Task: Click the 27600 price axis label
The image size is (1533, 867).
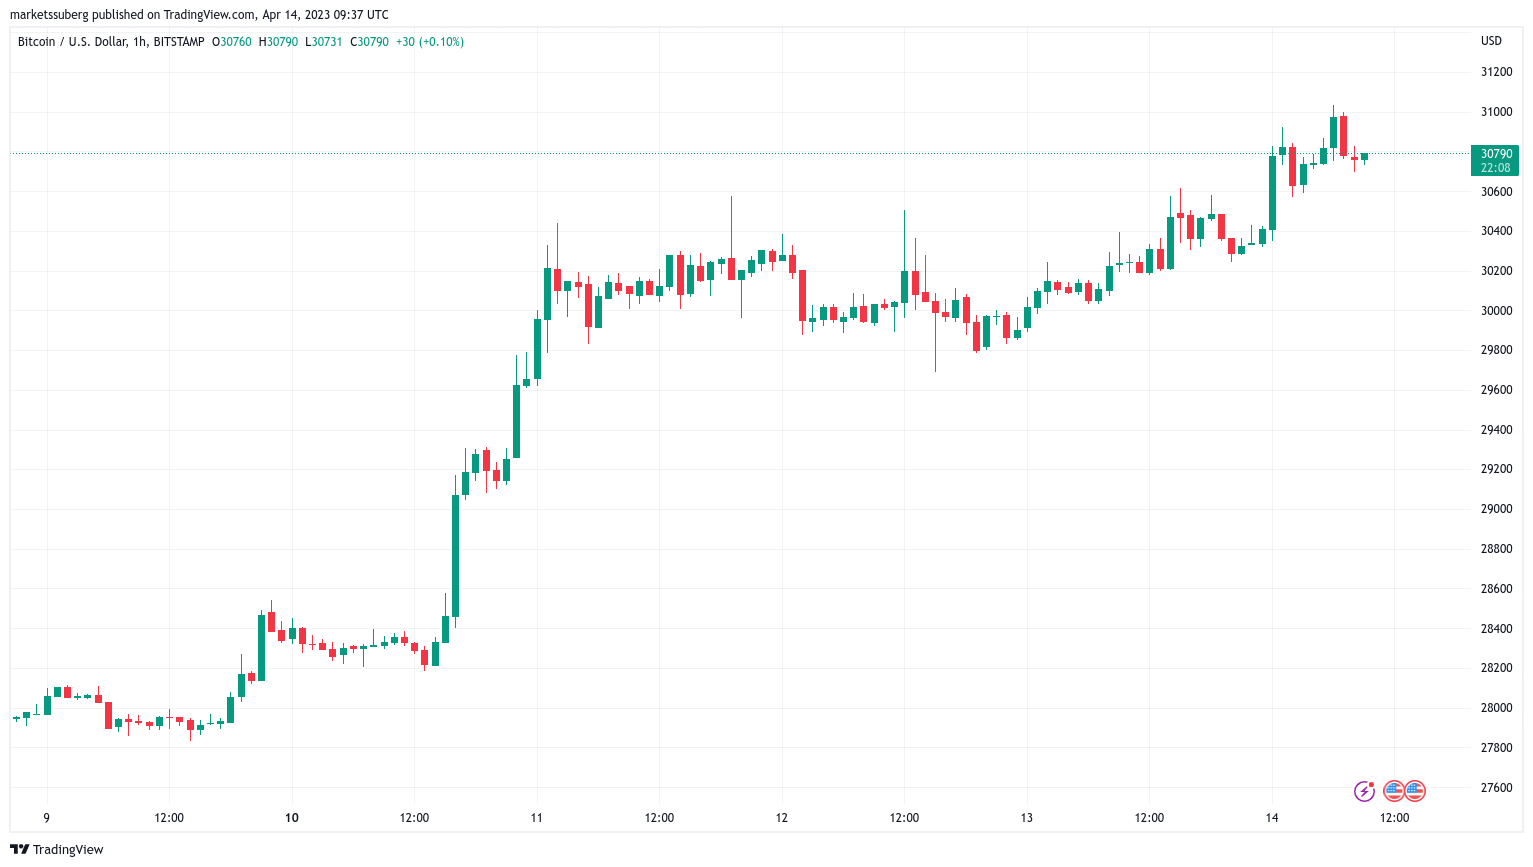Action: 1496,788
